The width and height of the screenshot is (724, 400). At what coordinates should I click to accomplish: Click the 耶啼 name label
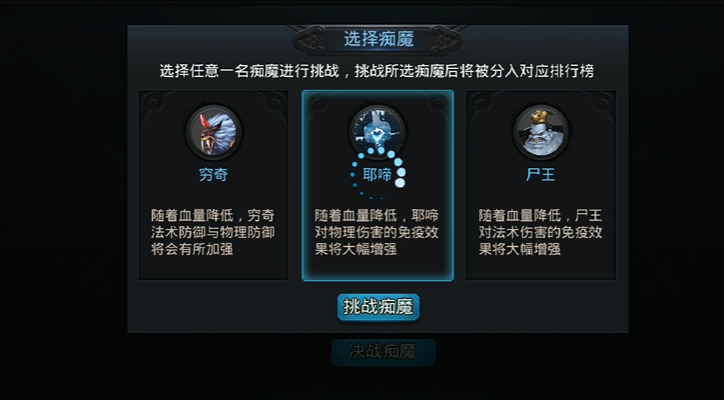(377, 175)
